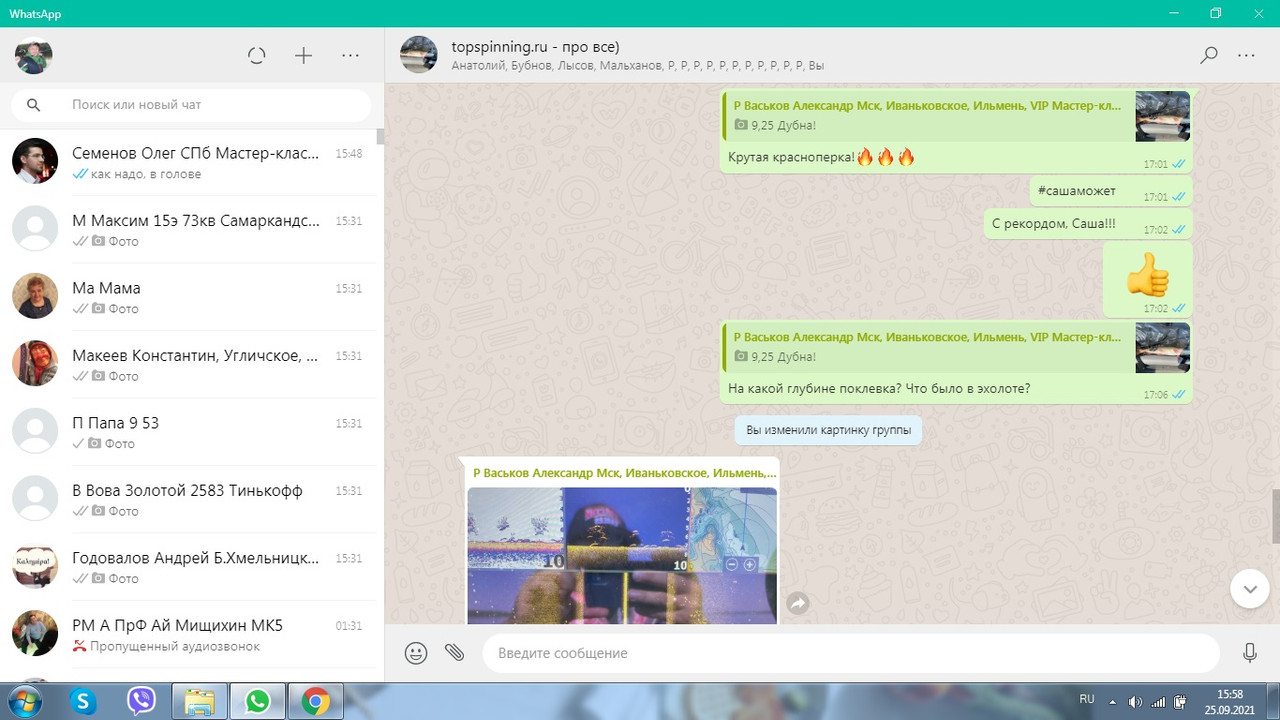Open the group title topspinning.ru info

(535, 46)
